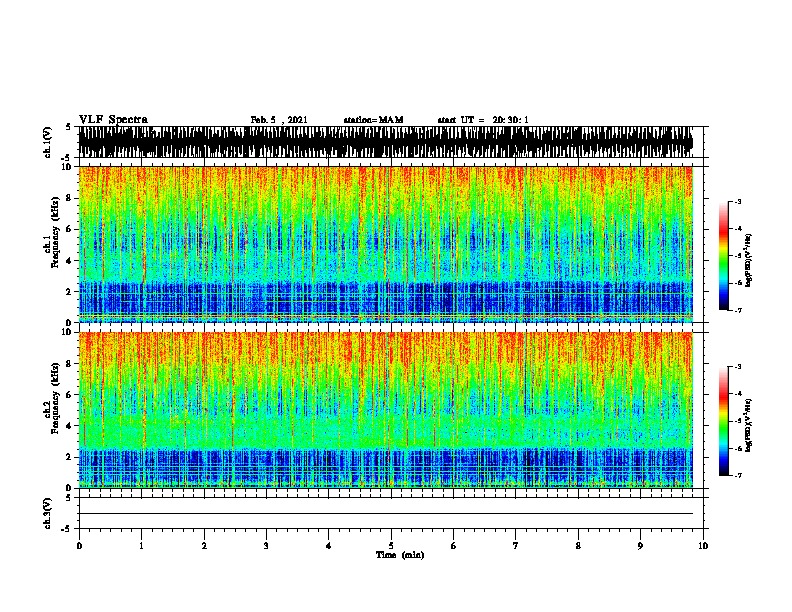Click time axis tick label "5"
This screenshot has height=612, width=792.
click(x=391, y=546)
